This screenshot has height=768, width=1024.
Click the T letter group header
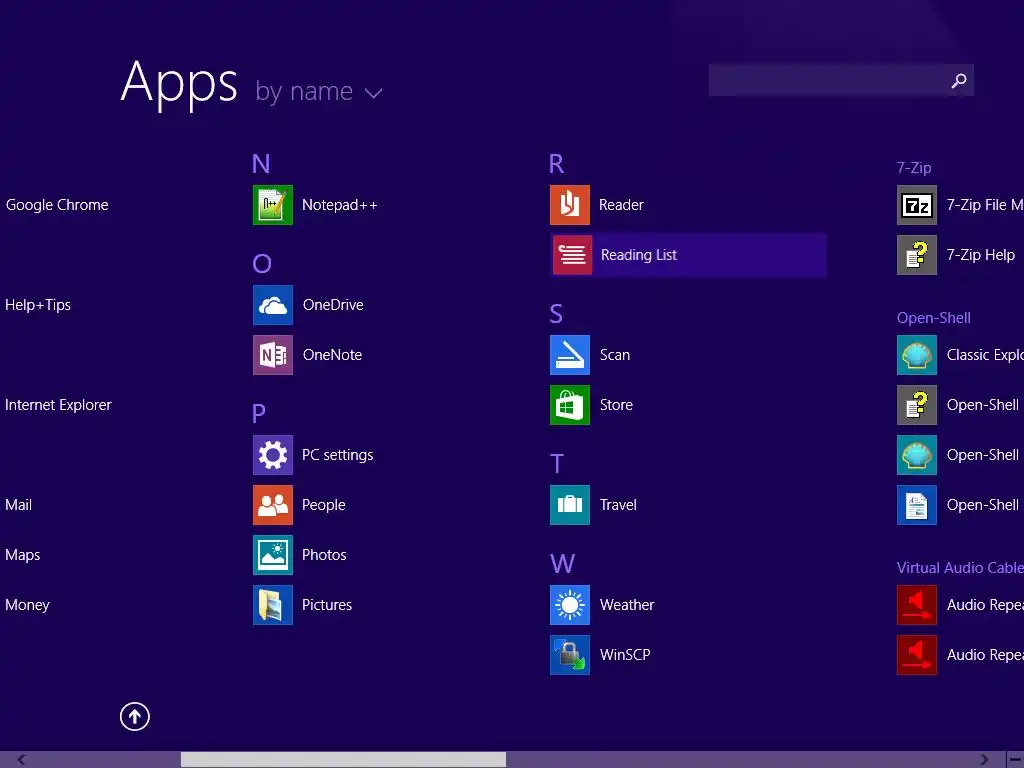point(556,463)
